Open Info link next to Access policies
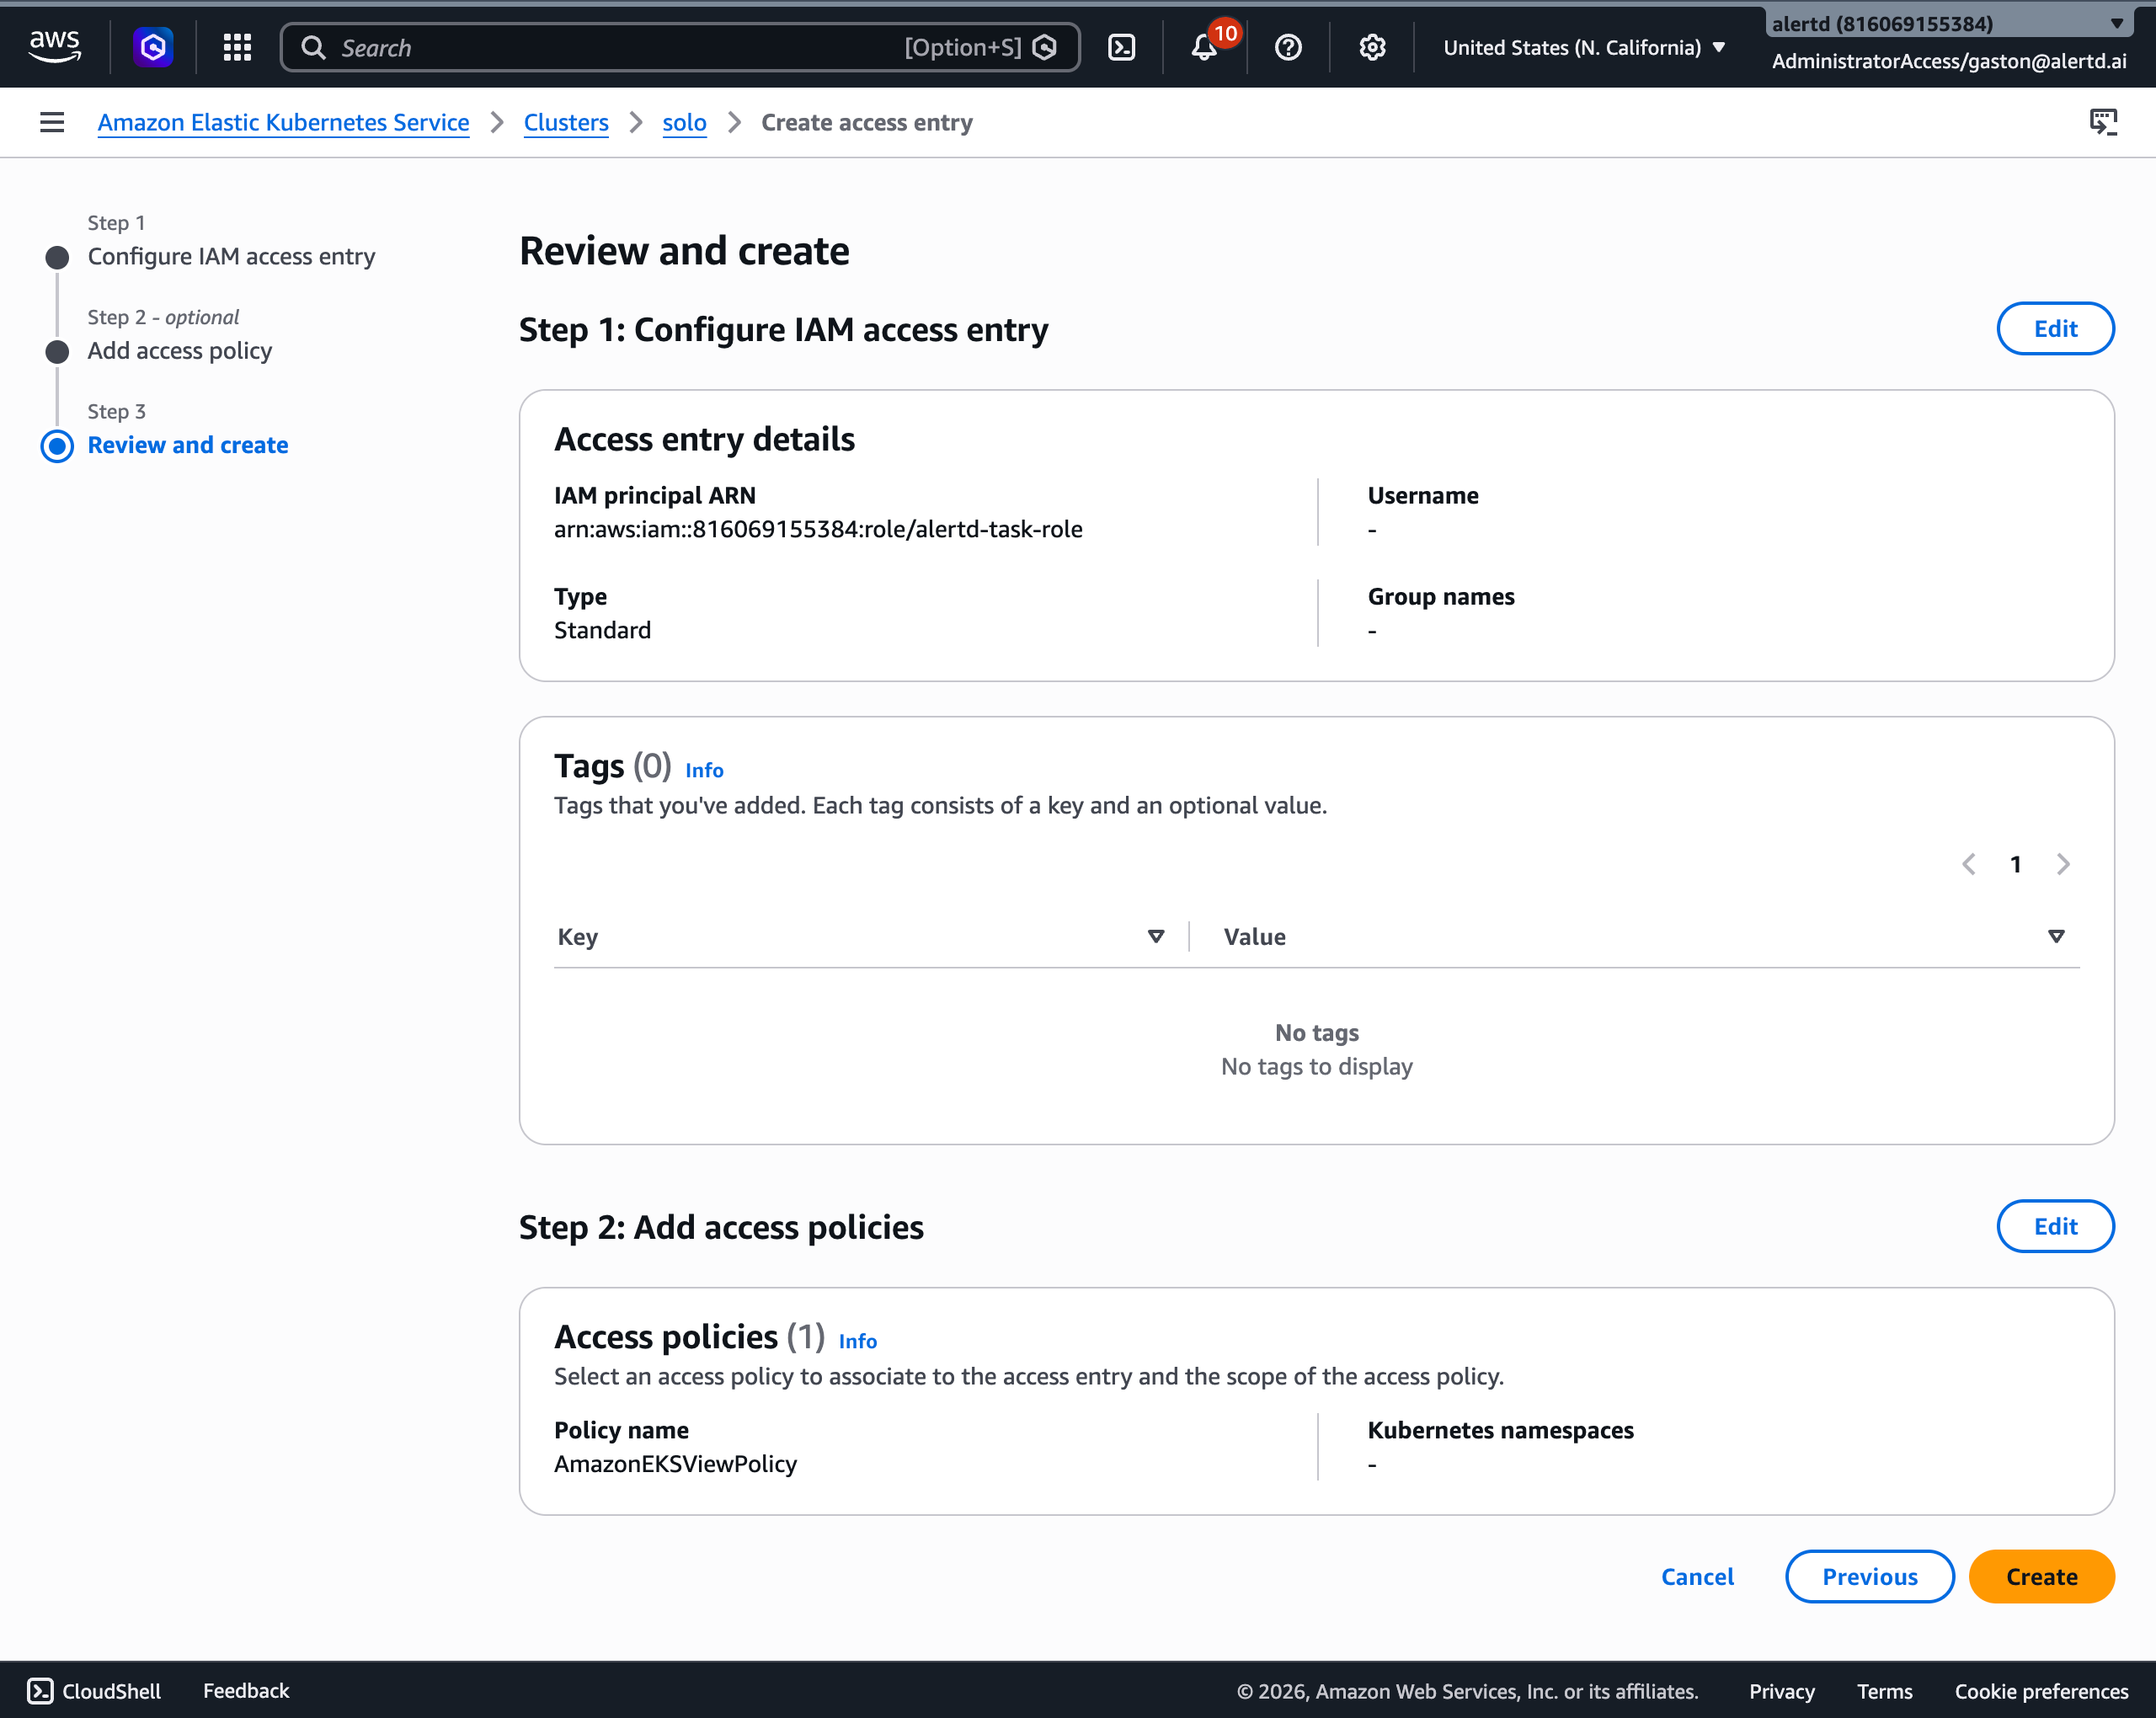2156x1718 pixels. point(857,1340)
